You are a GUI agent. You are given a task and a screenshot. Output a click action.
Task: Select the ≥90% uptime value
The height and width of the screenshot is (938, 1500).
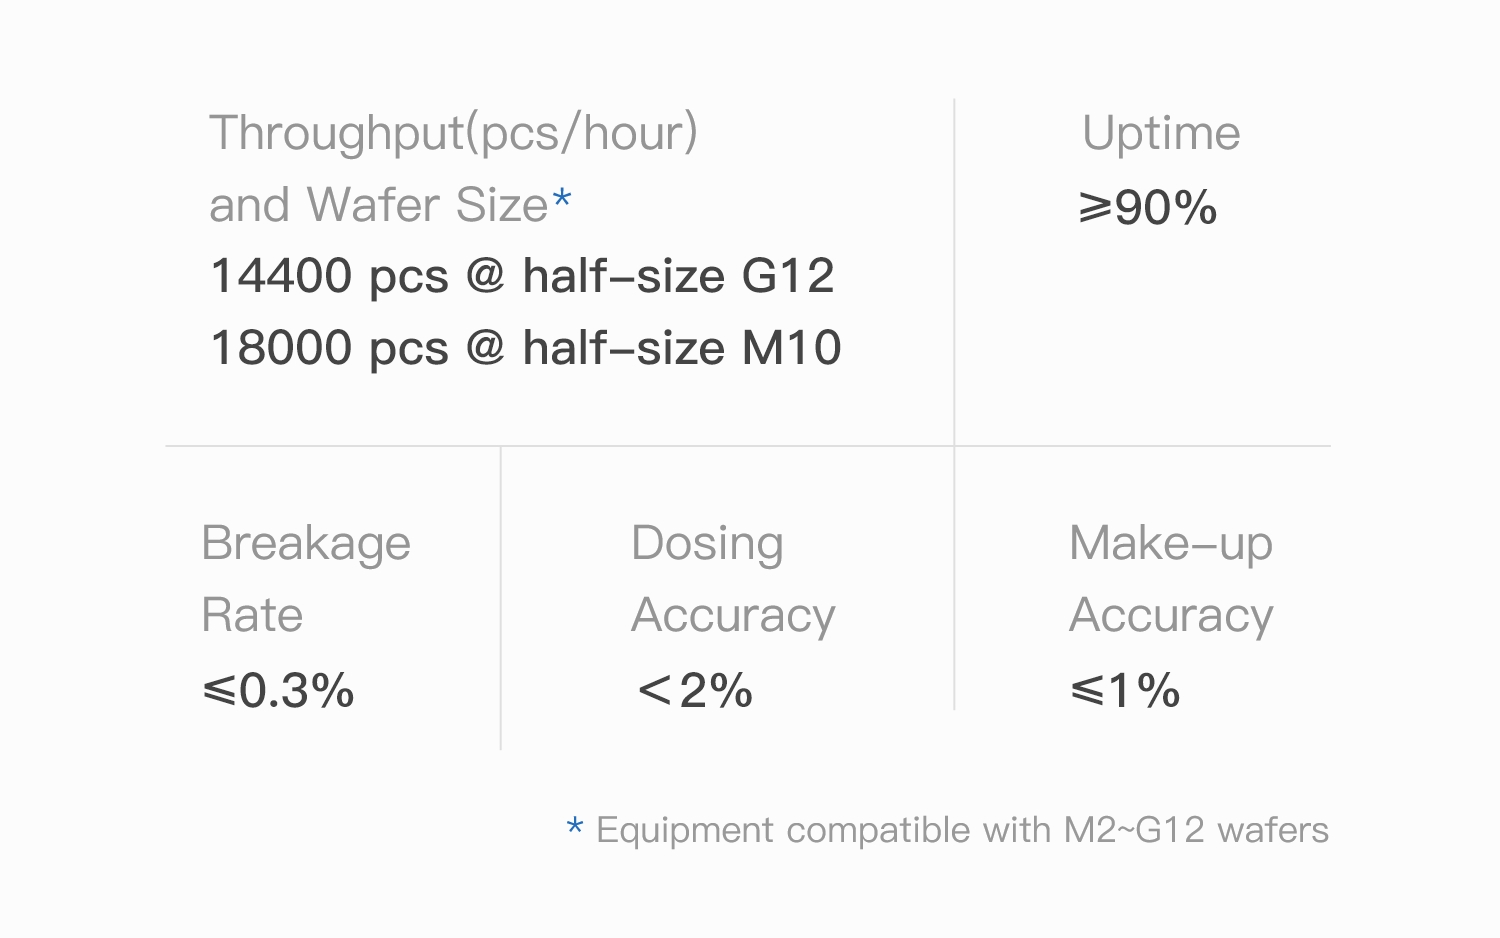coord(1148,208)
